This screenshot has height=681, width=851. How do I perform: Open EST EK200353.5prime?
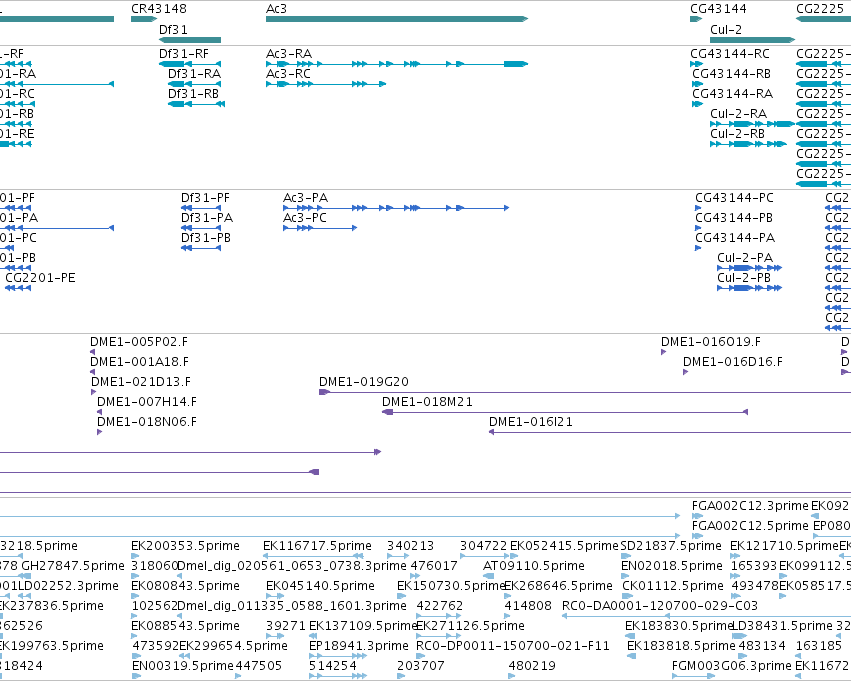pyautogui.click(x=185, y=546)
